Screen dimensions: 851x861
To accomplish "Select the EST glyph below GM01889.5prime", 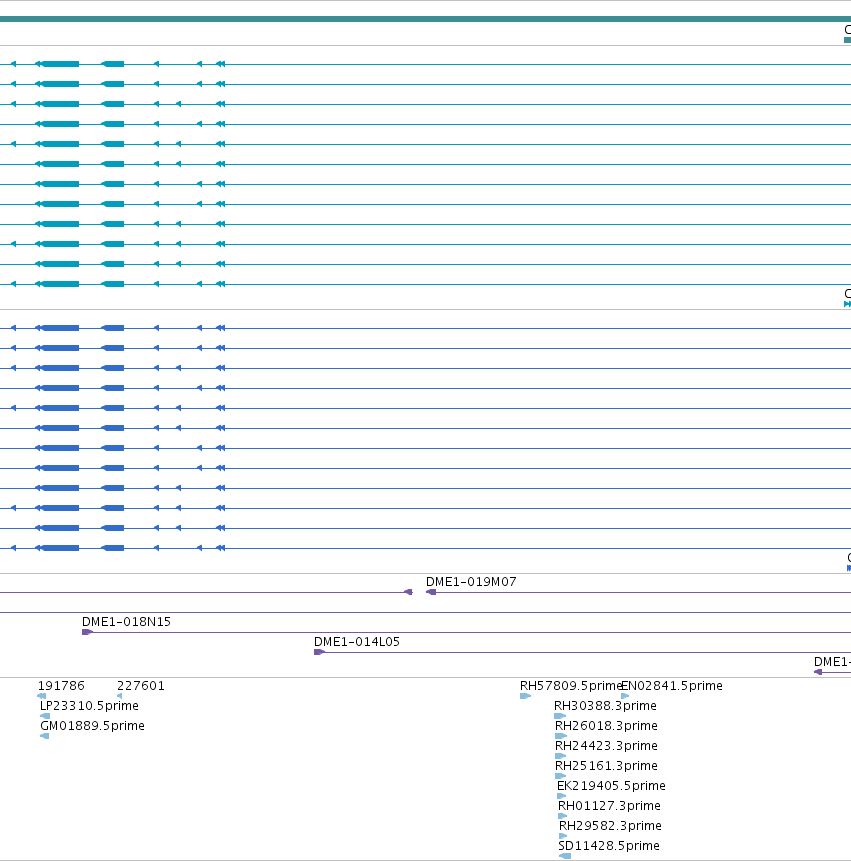I will [x=45, y=736].
